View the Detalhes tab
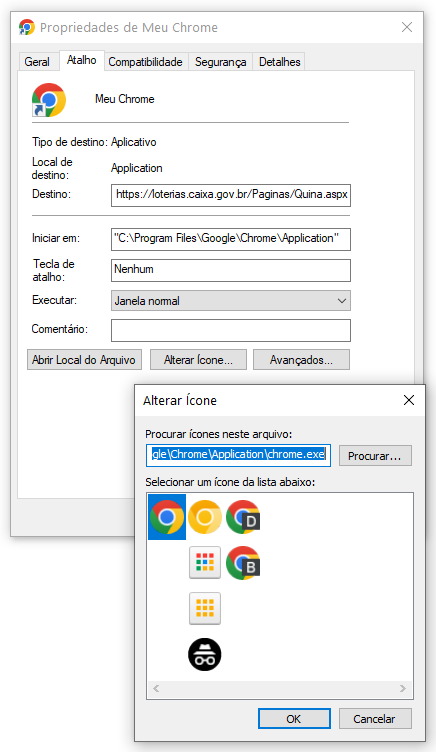Screen dimensions: 436x752 coord(280,62)
